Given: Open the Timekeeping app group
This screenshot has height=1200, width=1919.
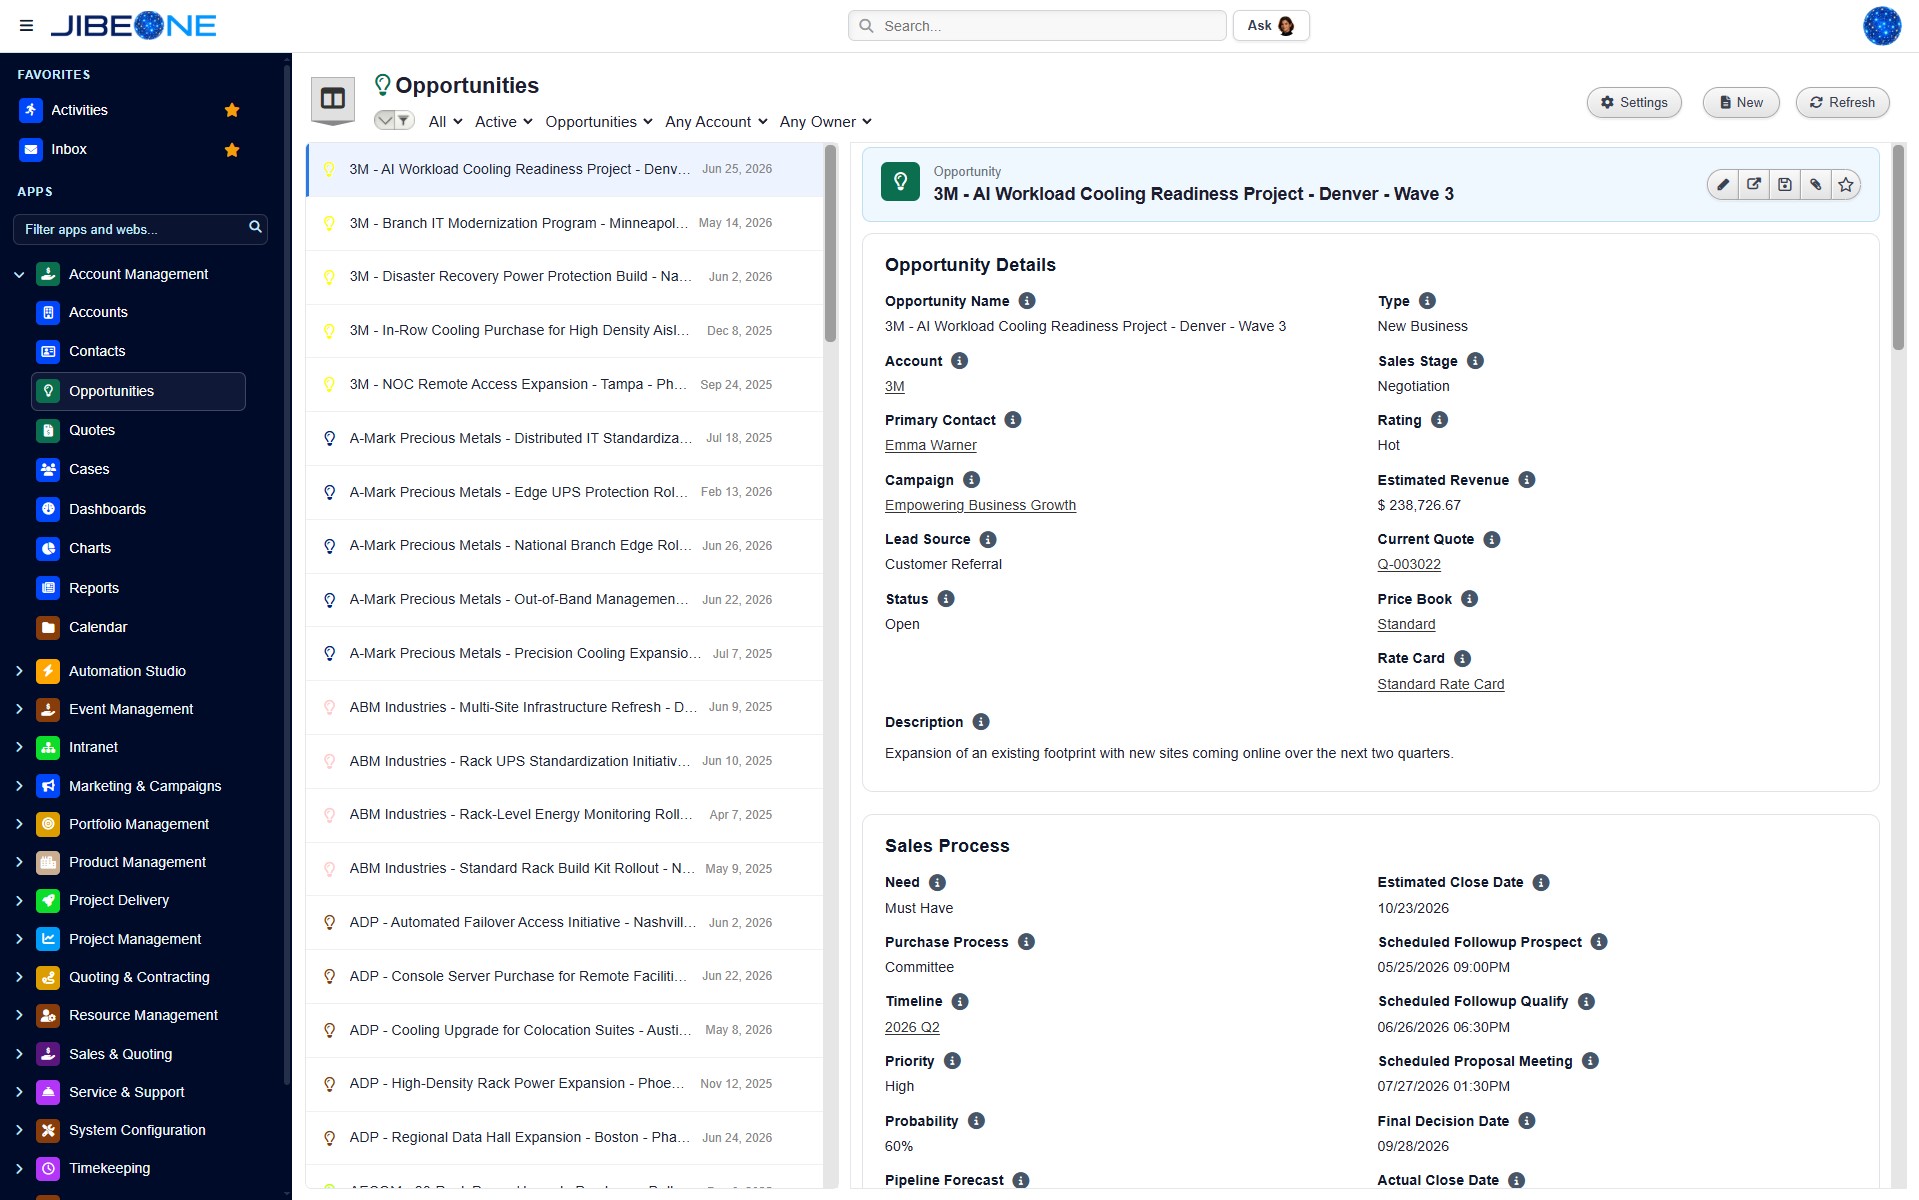Looking at the screenshot, I should pyautogui.click(x=109, y=1169).
